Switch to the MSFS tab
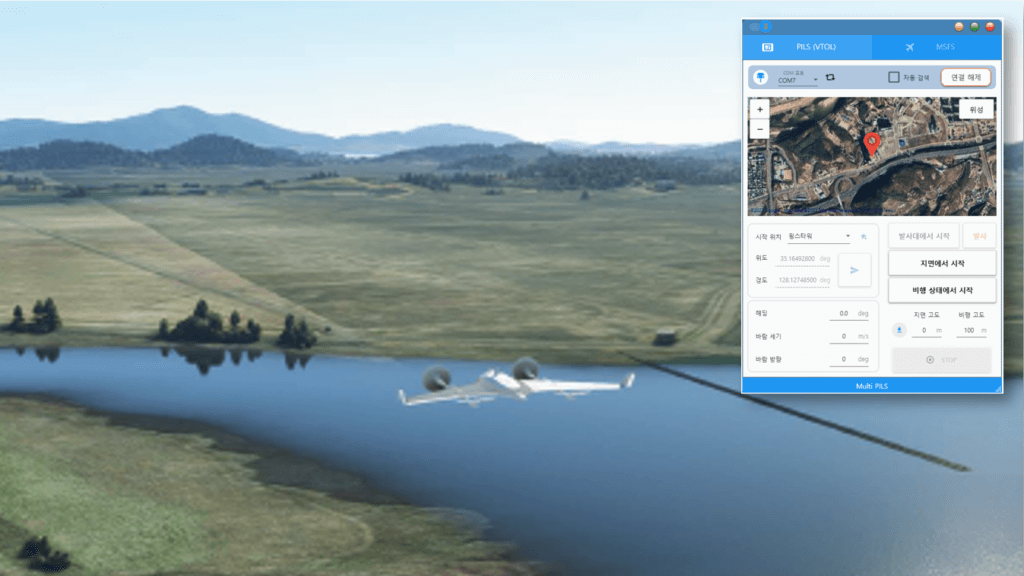Viewport: 1024px width, 576px height. click(935, 47)
